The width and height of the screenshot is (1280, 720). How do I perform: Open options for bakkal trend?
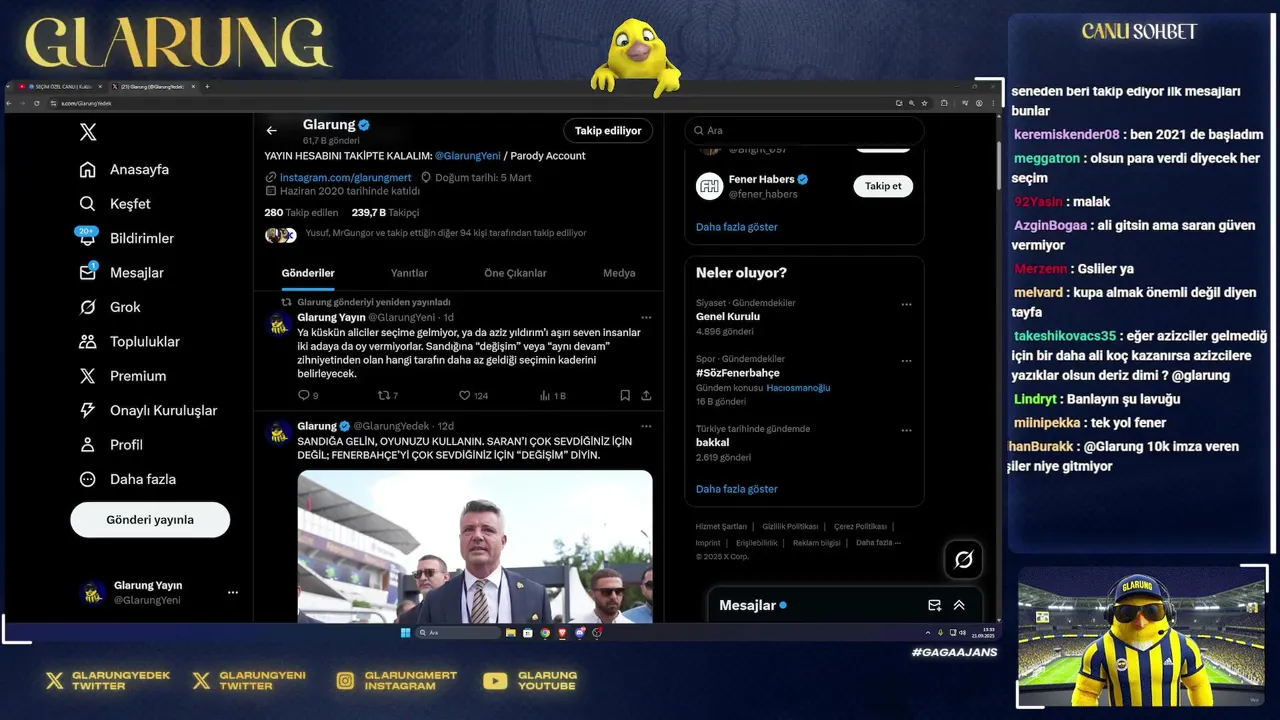pyautogui.click(x=906, y=430)
